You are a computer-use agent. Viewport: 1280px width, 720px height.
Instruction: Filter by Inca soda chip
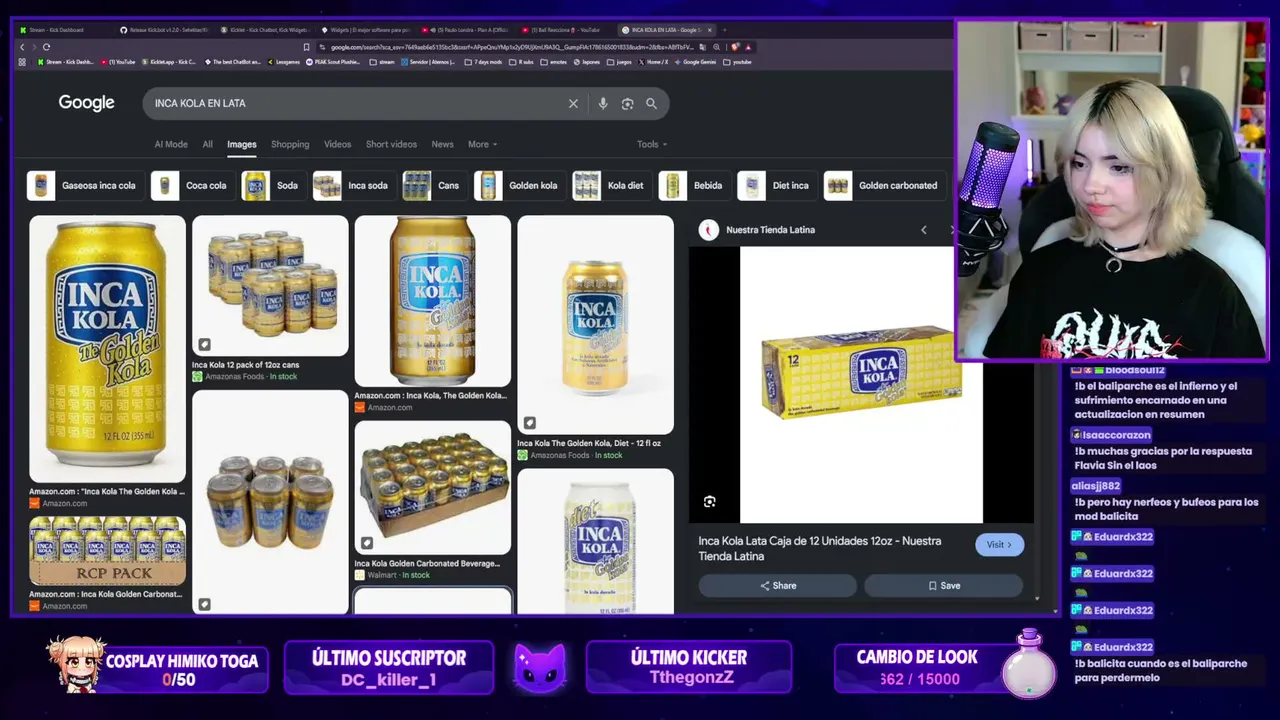pos(354,186)
